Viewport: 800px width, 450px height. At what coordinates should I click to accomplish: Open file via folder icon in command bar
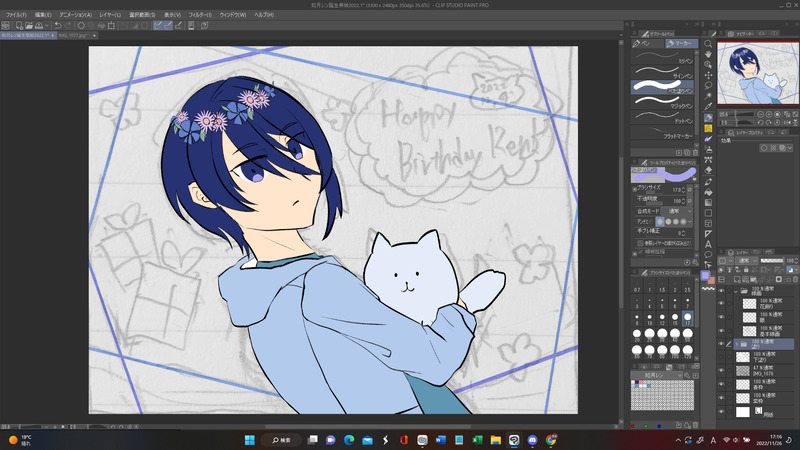pos(29,25)
